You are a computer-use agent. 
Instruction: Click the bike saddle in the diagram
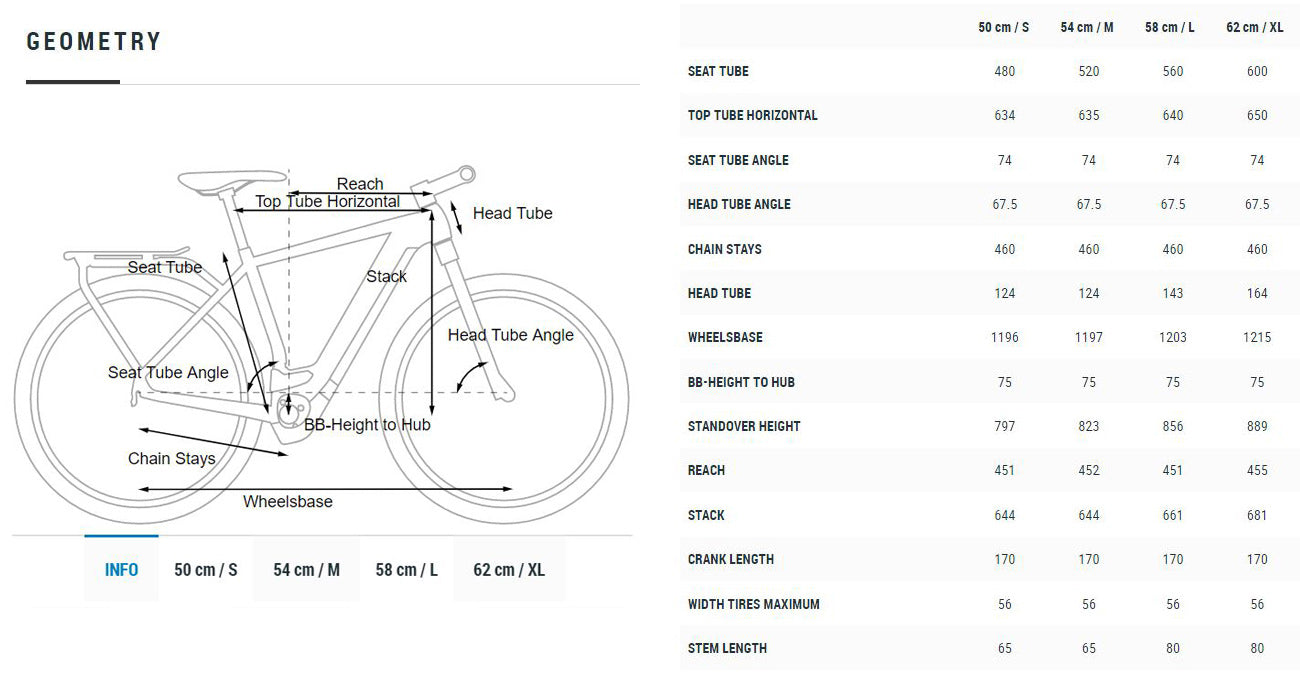[231, 179]
